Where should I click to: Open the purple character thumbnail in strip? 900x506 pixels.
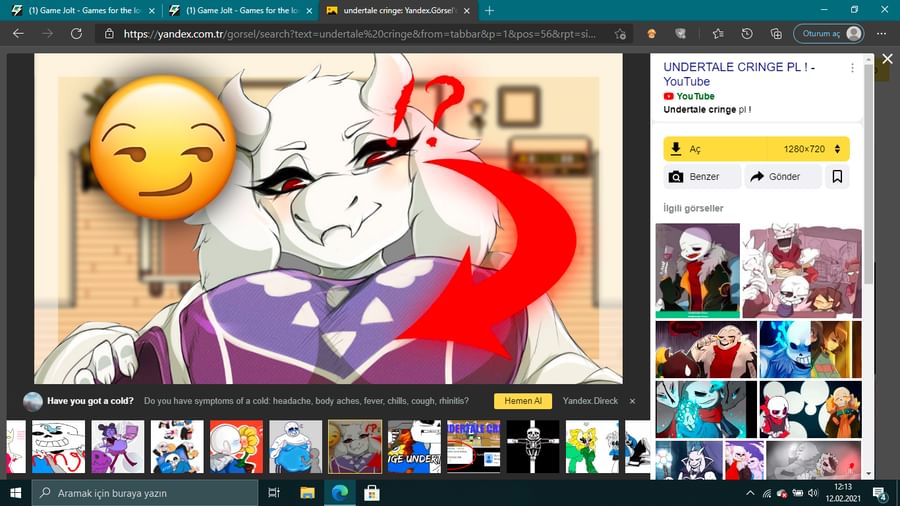click(x=118, y=446)
